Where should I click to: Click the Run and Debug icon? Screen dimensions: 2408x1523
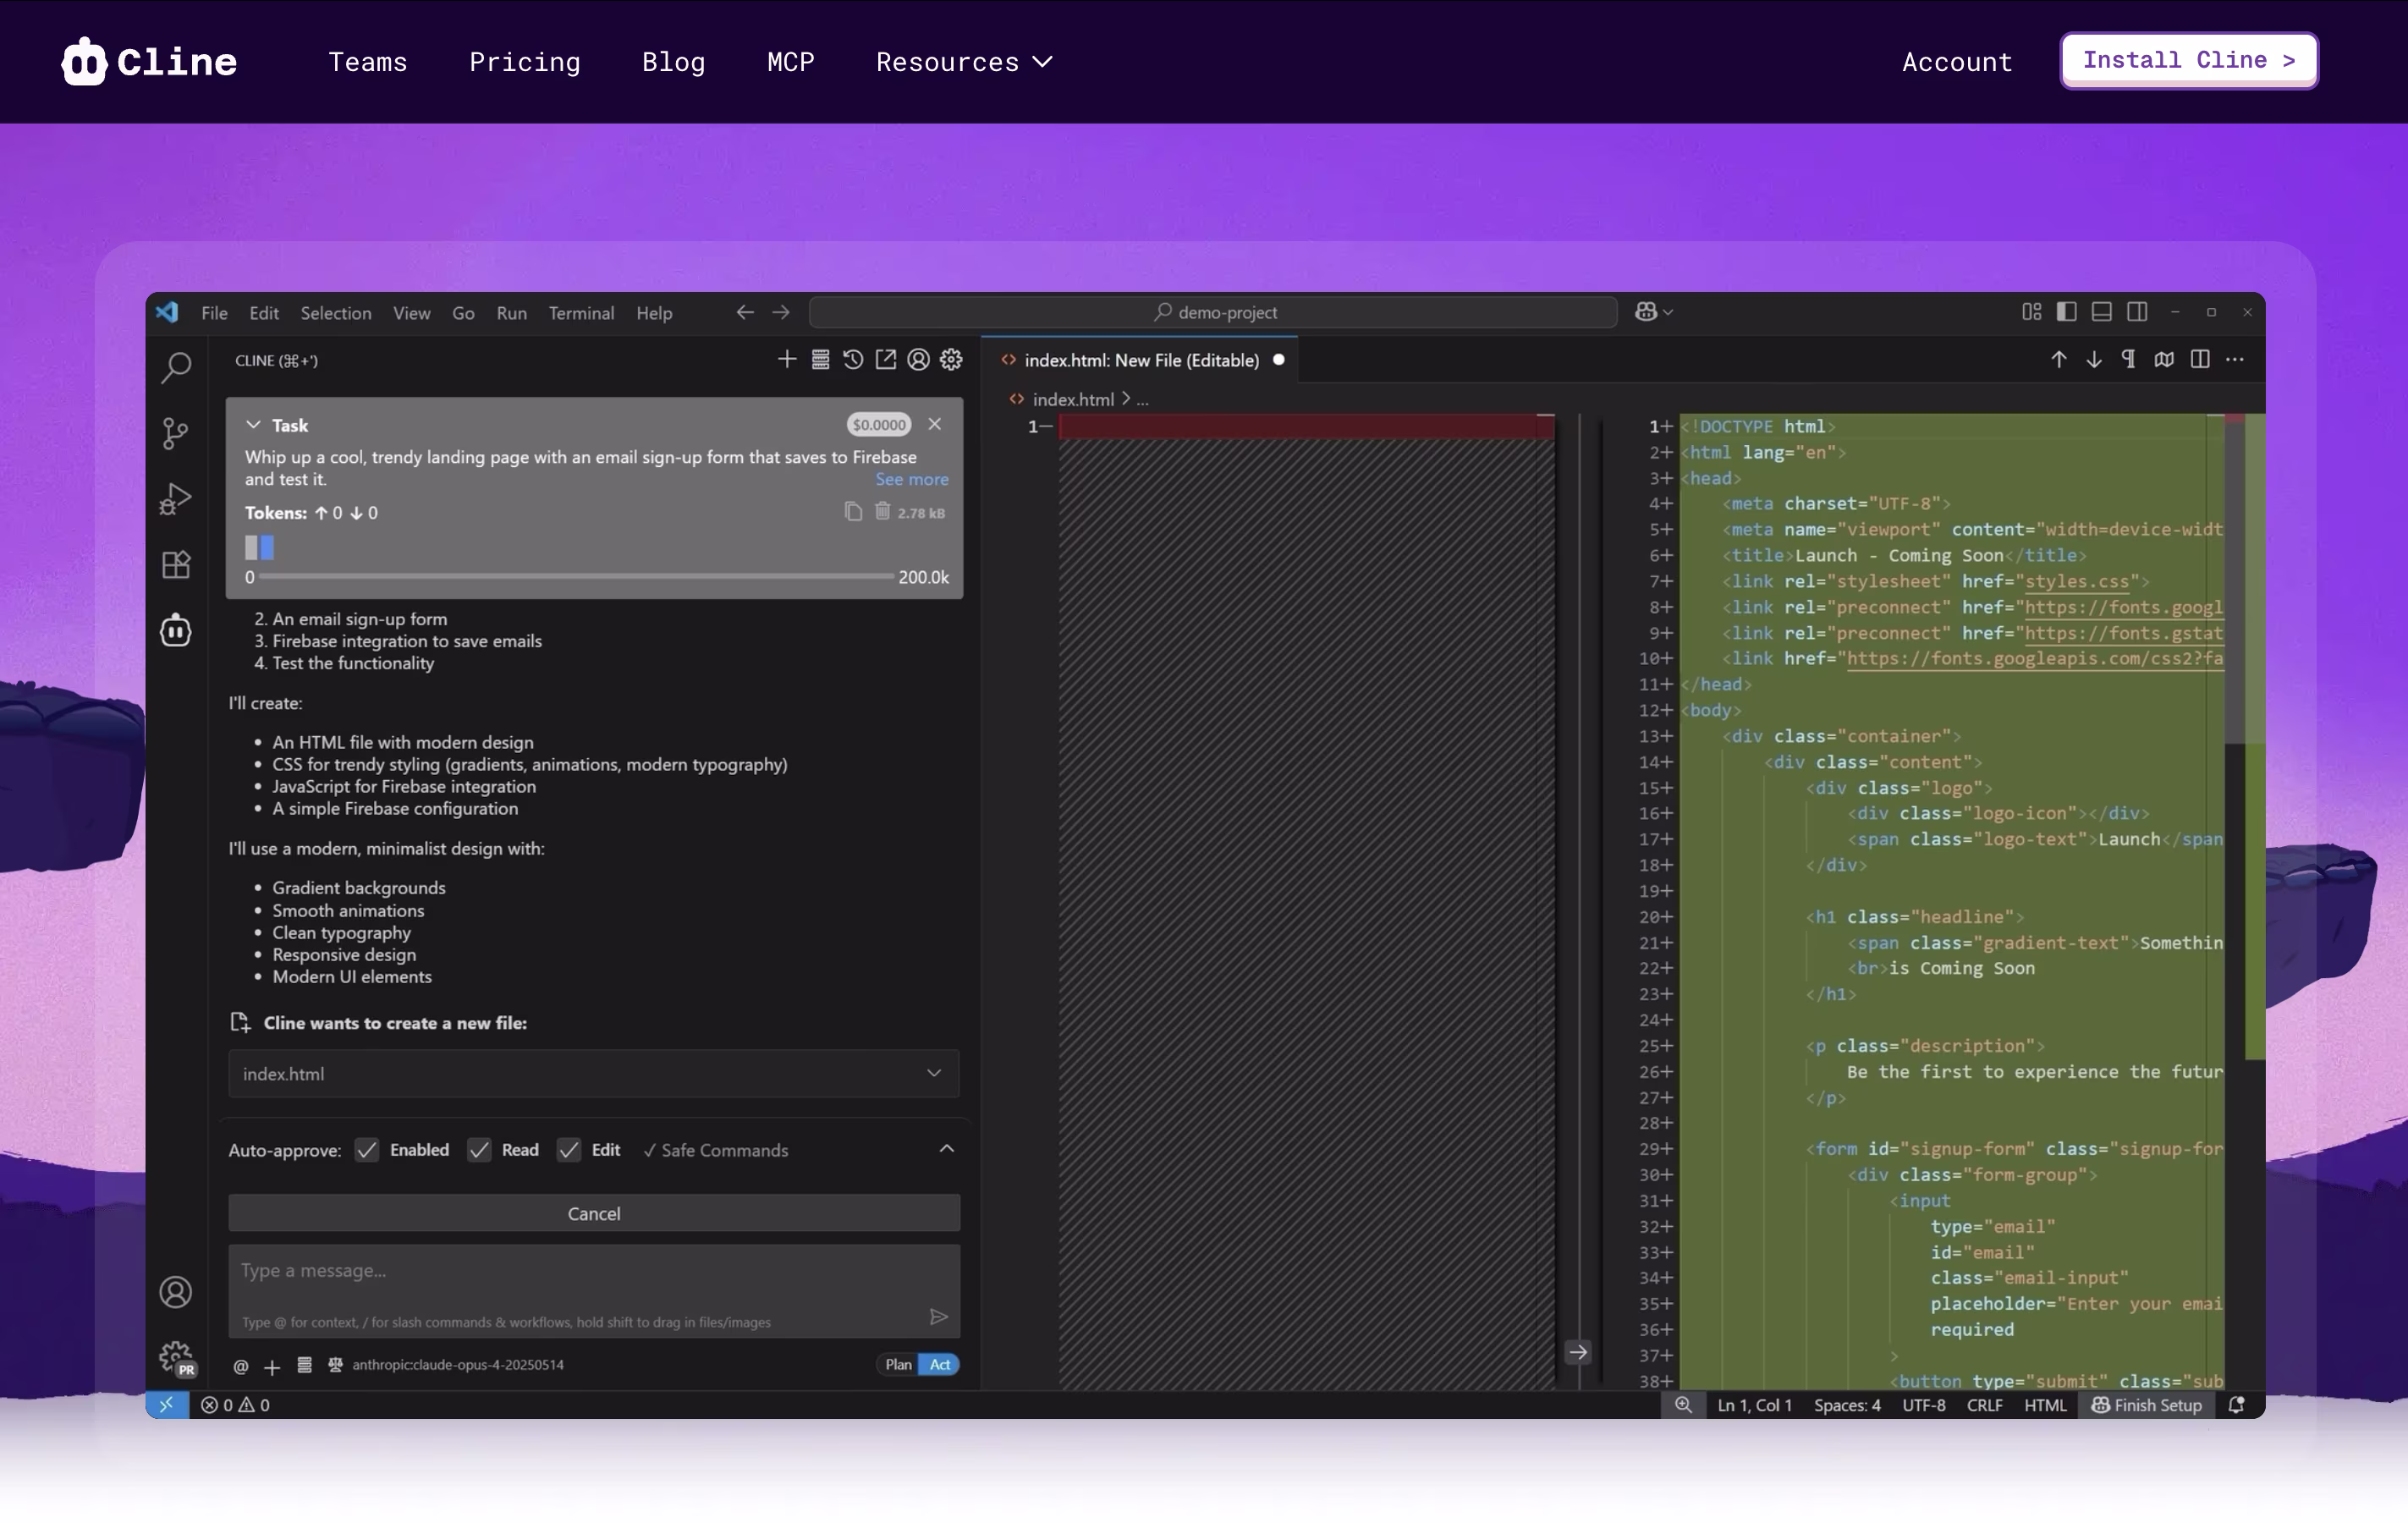click(x=175, y=499)
